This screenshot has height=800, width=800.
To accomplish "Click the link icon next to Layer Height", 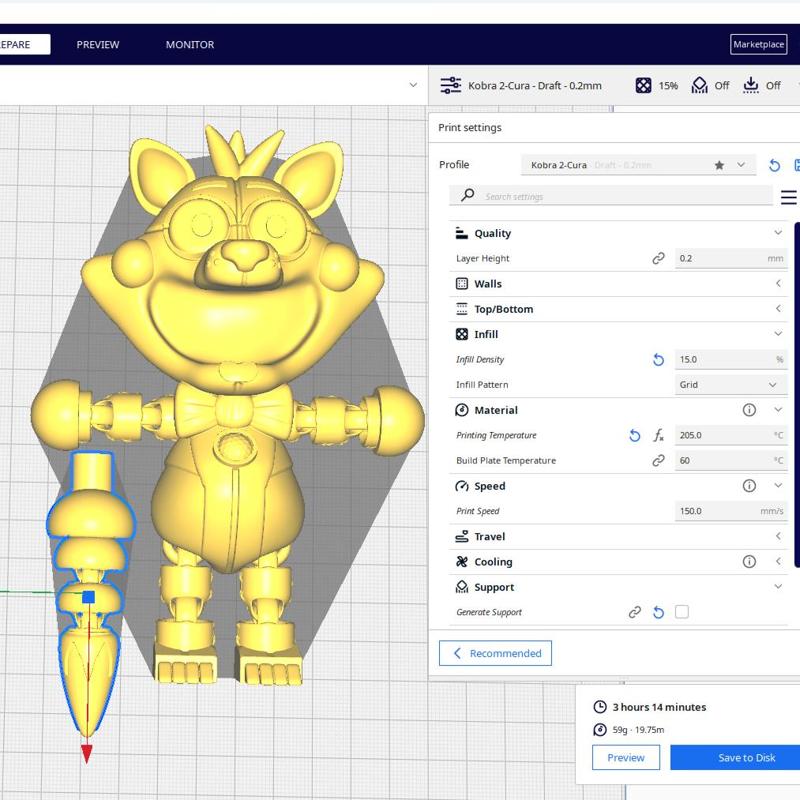I will pos(658,258).
